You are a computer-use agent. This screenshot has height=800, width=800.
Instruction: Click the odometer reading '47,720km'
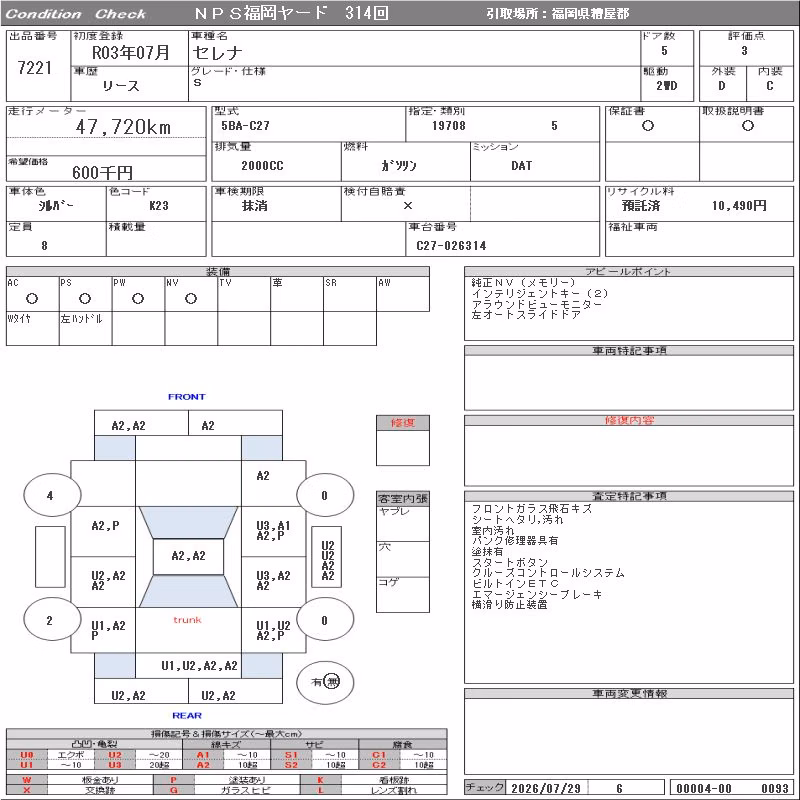click(x=123, y=127)
